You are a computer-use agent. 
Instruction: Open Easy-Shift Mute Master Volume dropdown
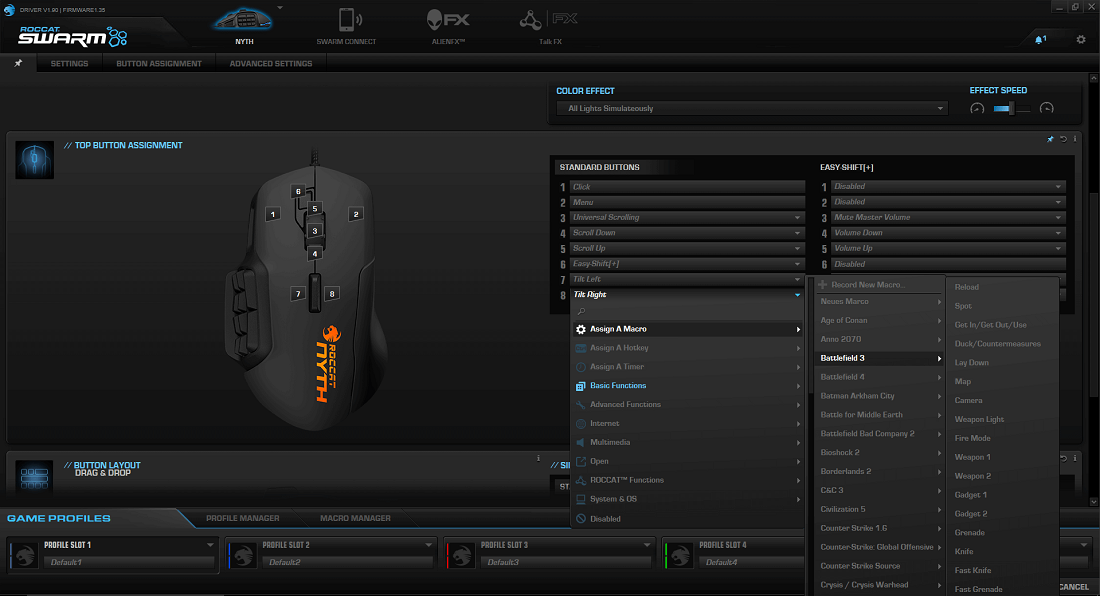(x=948, y=217)
